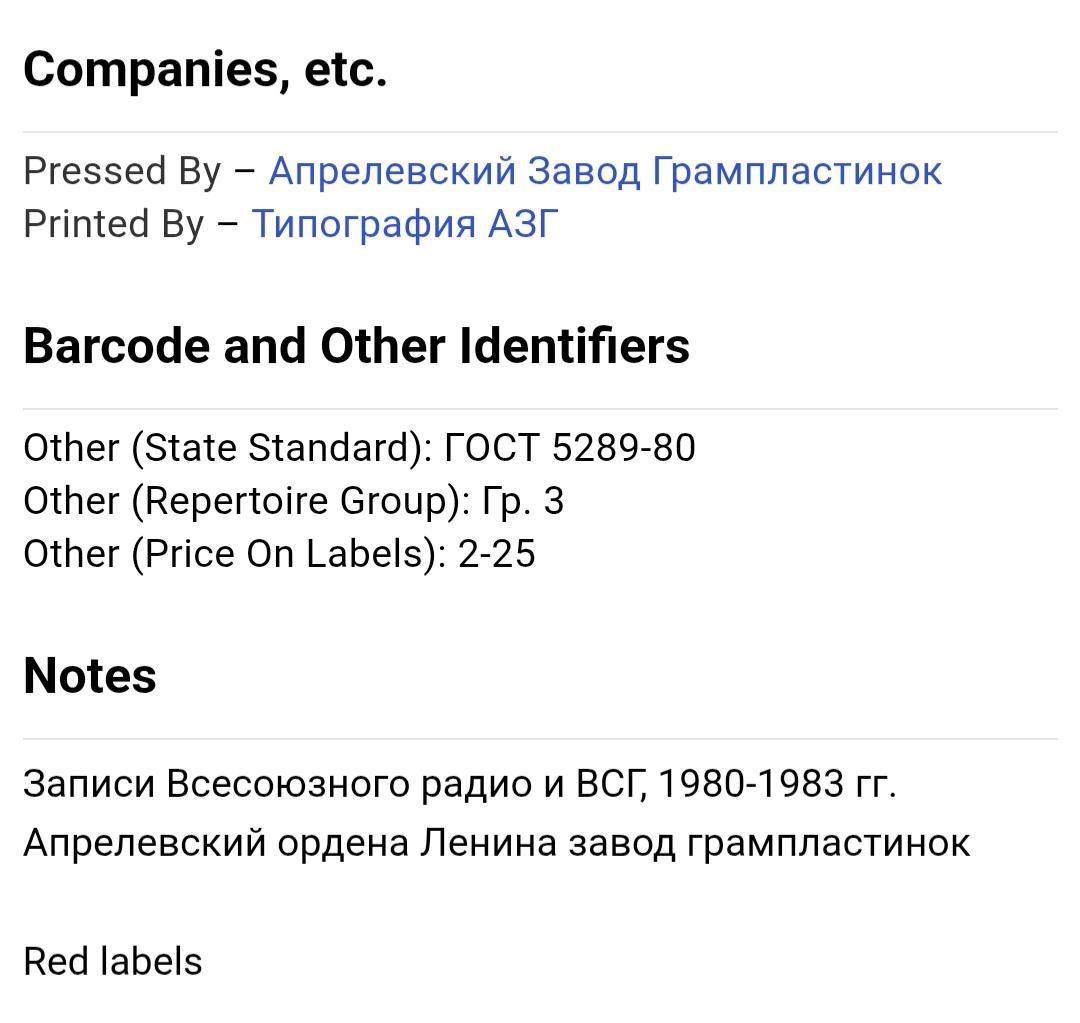Select the ГОСТ 5289-80 value

coord(569,448)
